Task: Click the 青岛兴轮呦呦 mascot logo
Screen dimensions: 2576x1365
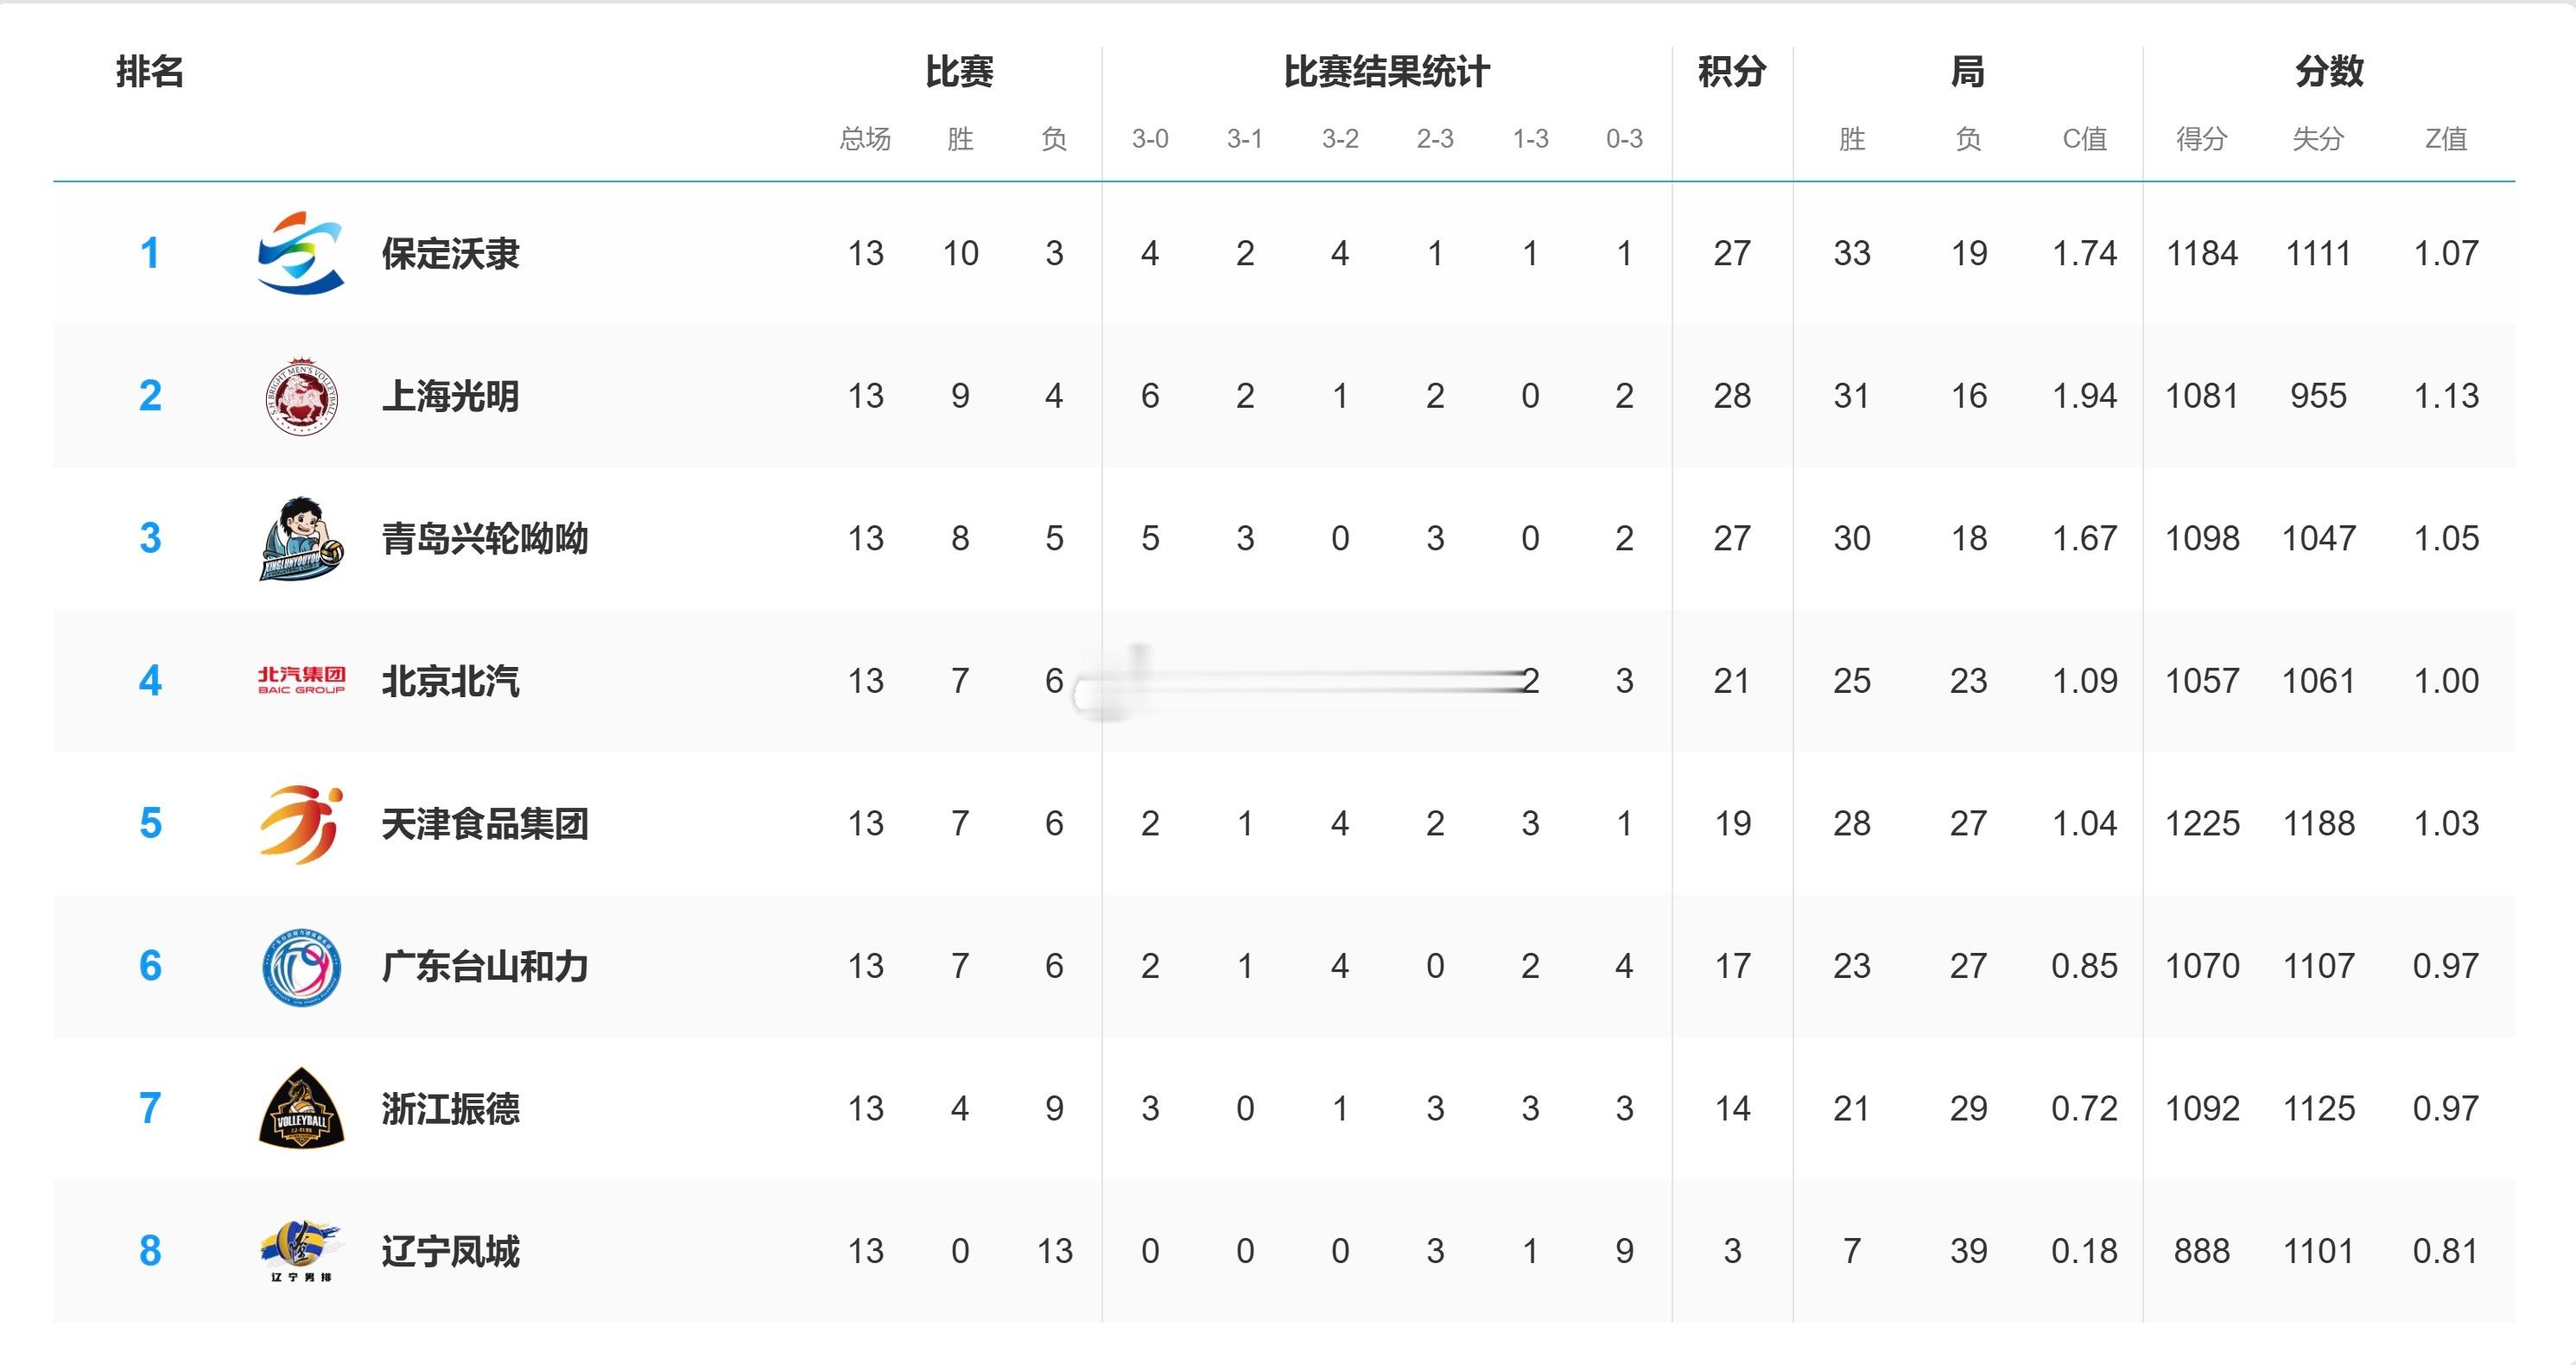Action: 302,538
